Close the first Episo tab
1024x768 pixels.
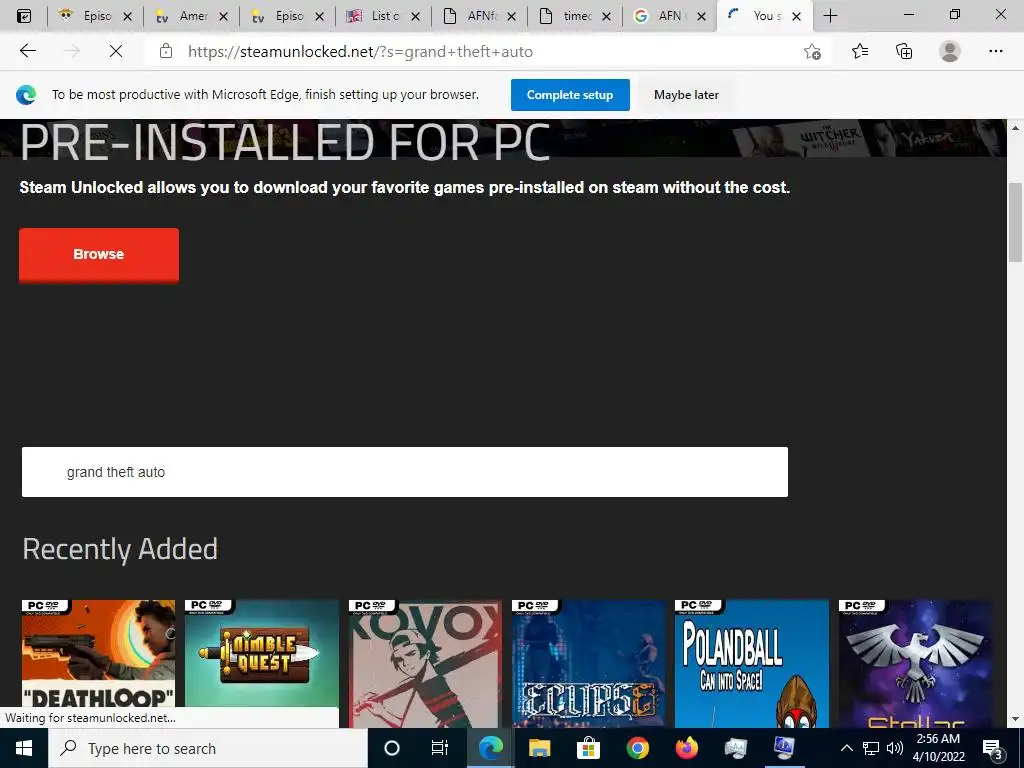coord(127,16)
